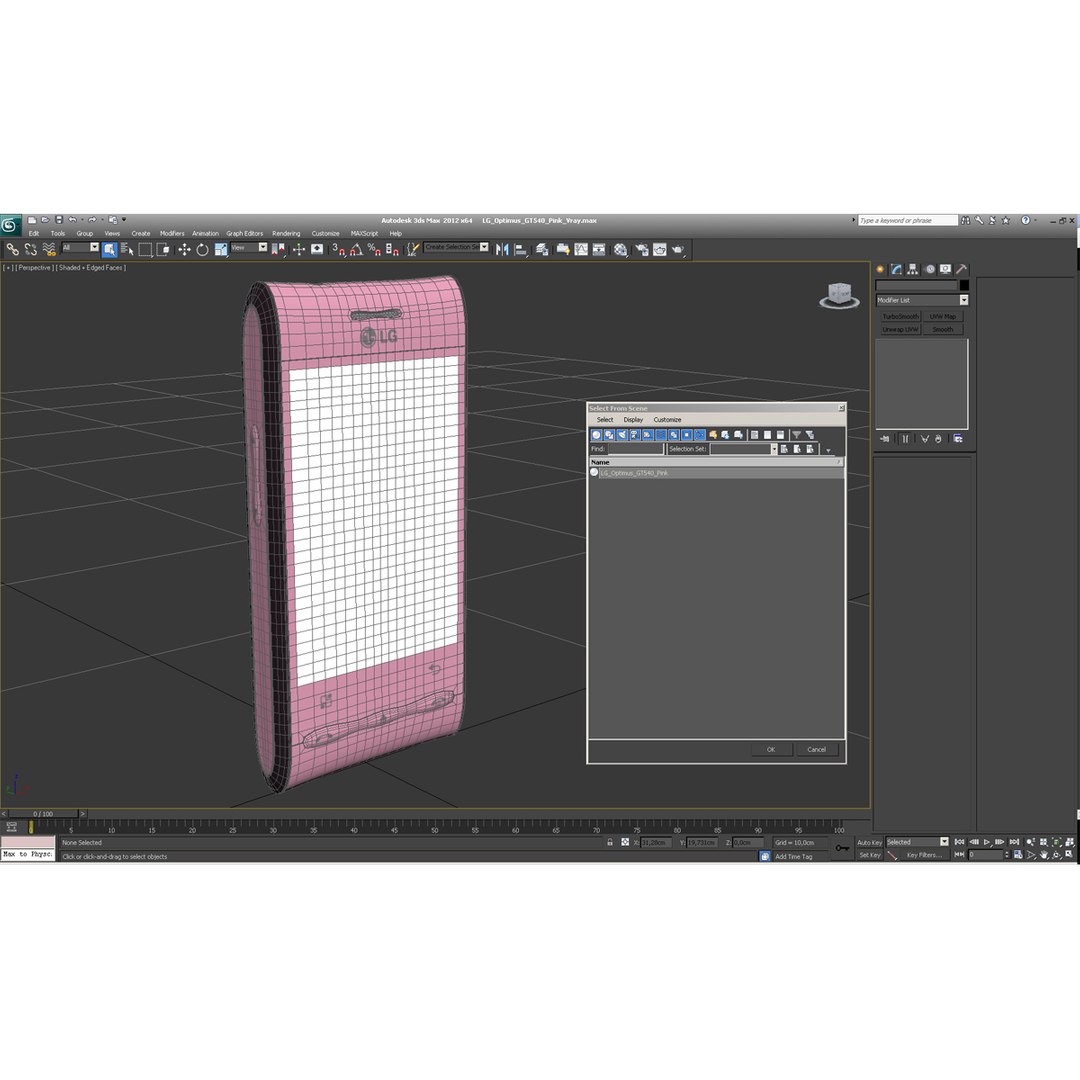The height and width of the screenshot is (1080, 1080).
Task: Open the Edit menu
Action: pos(34,233)
